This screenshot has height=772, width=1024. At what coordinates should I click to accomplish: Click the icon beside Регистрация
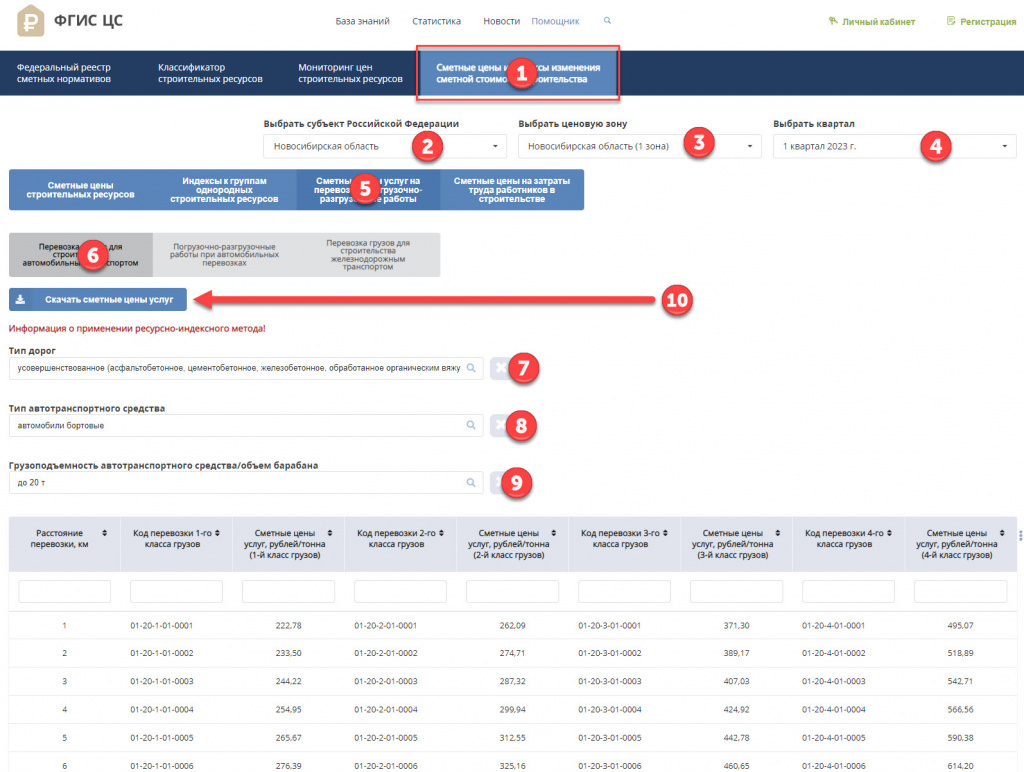tap(951, 21)
